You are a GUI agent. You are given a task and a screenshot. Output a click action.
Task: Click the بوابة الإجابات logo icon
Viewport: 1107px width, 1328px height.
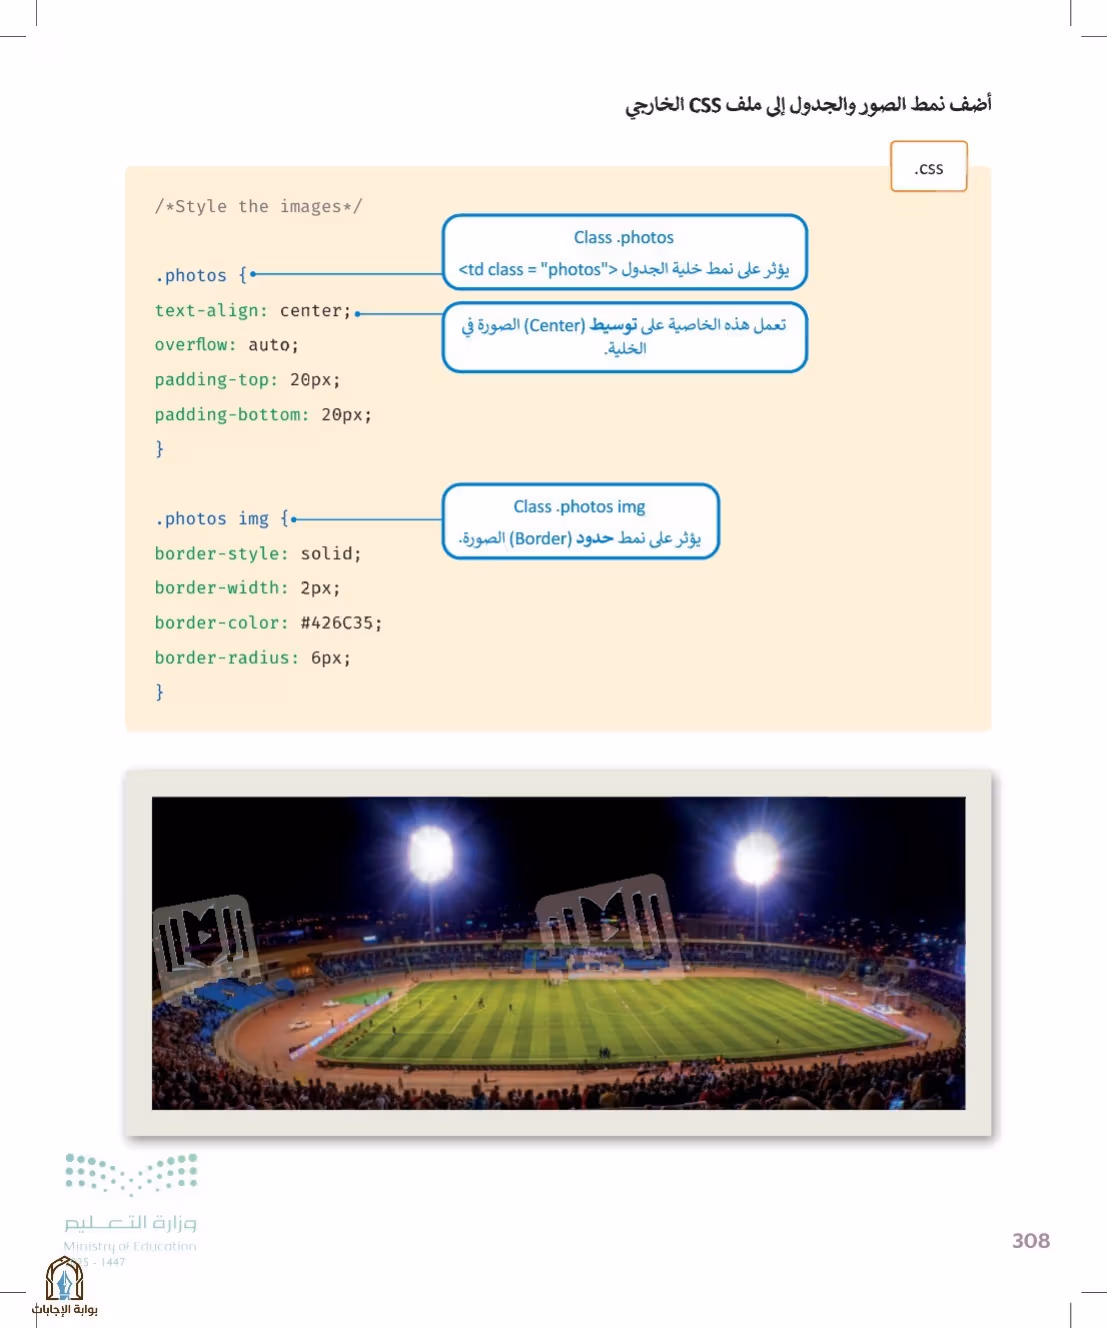[x=65, y=1279]
